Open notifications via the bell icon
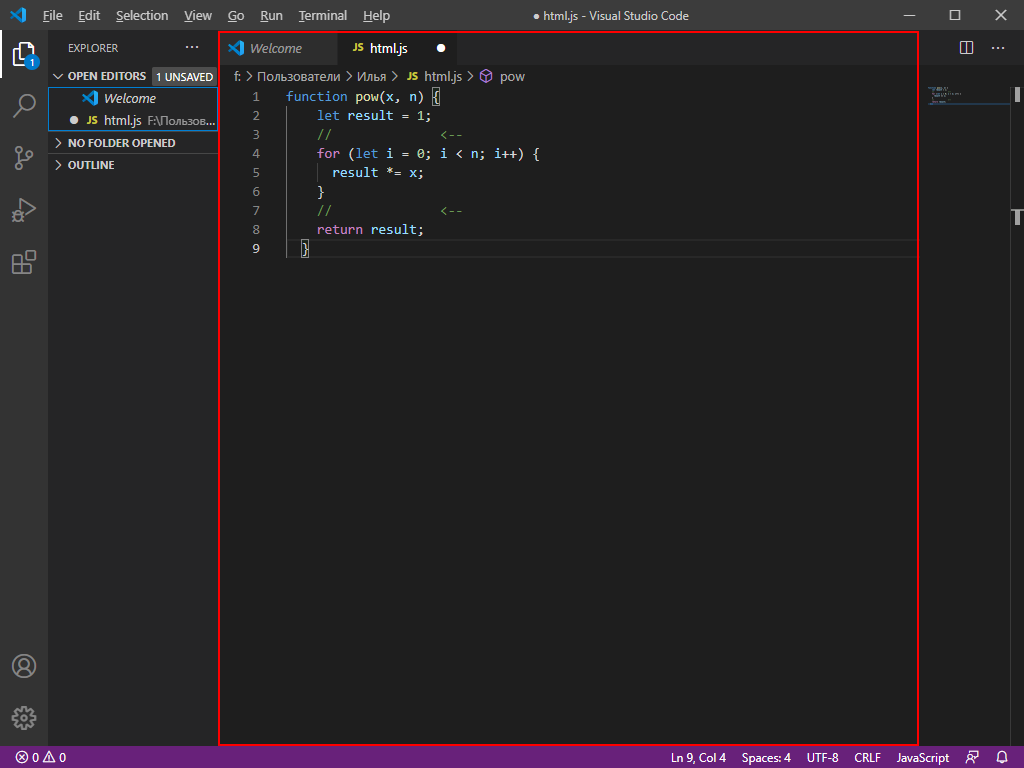1024x768 pixels. tap(1003, 757)
